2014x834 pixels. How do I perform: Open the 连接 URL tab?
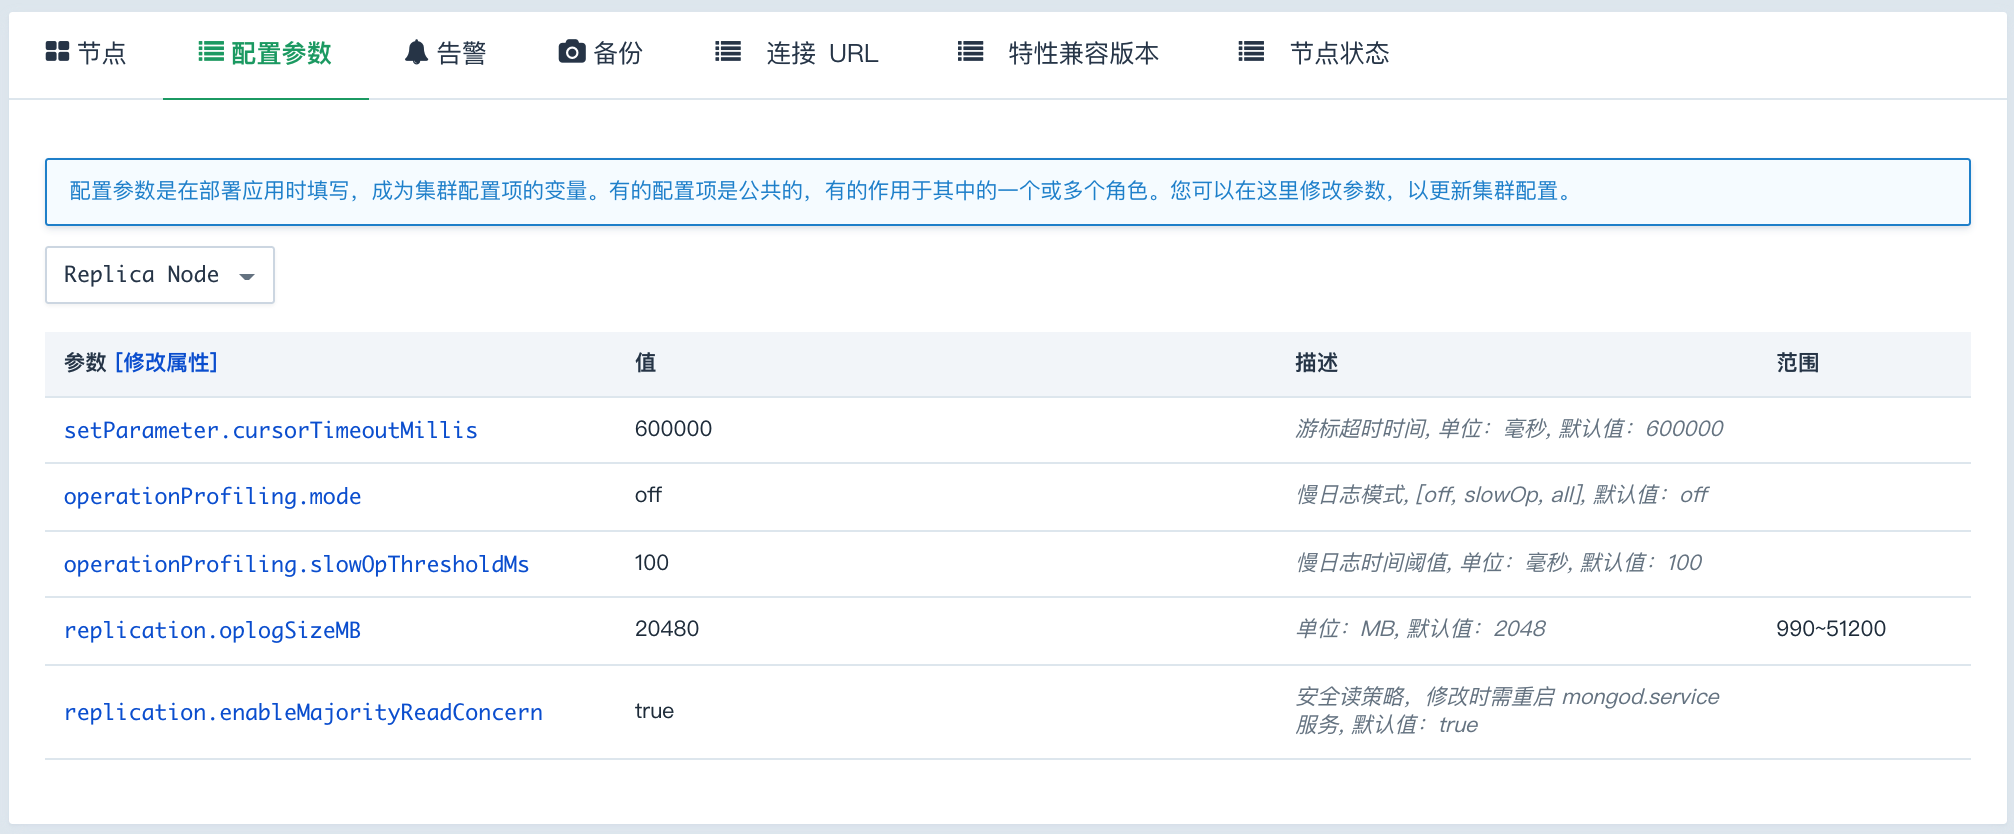(797, 53)
